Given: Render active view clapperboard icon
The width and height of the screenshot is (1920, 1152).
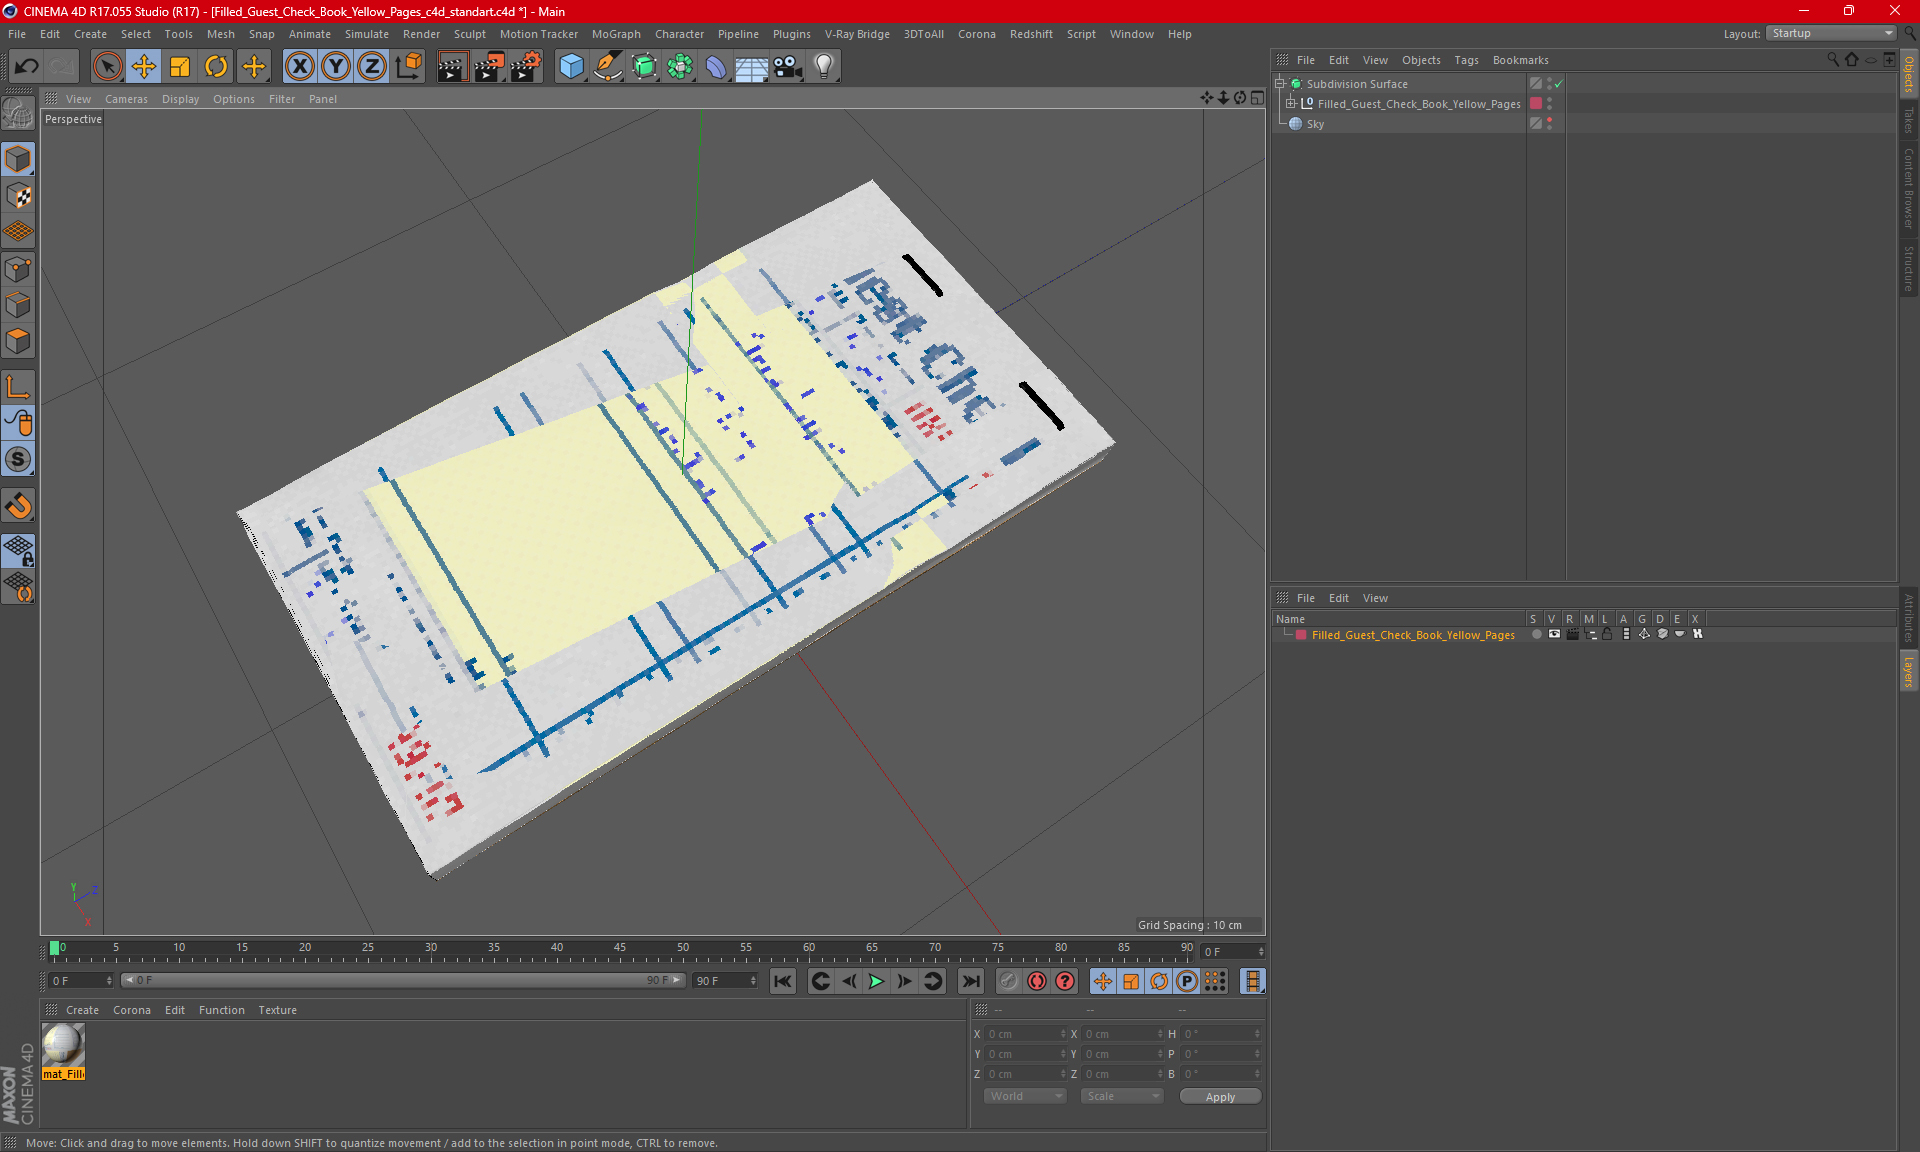Looking at the screenshot, I should [x=452, y=67].
